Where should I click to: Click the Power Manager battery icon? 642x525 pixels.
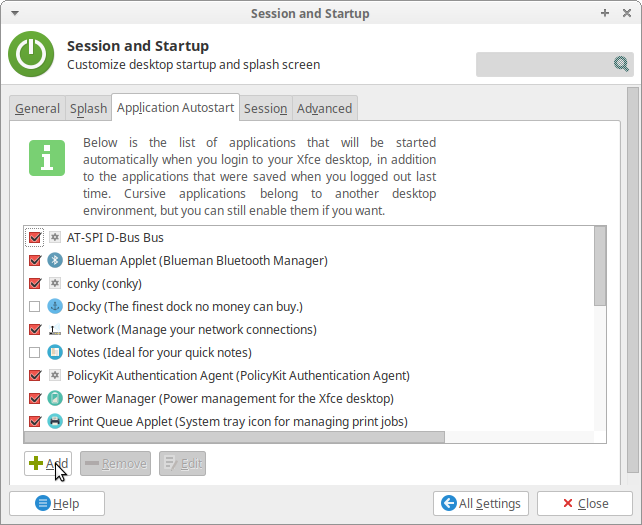click(x=55, y=398)
